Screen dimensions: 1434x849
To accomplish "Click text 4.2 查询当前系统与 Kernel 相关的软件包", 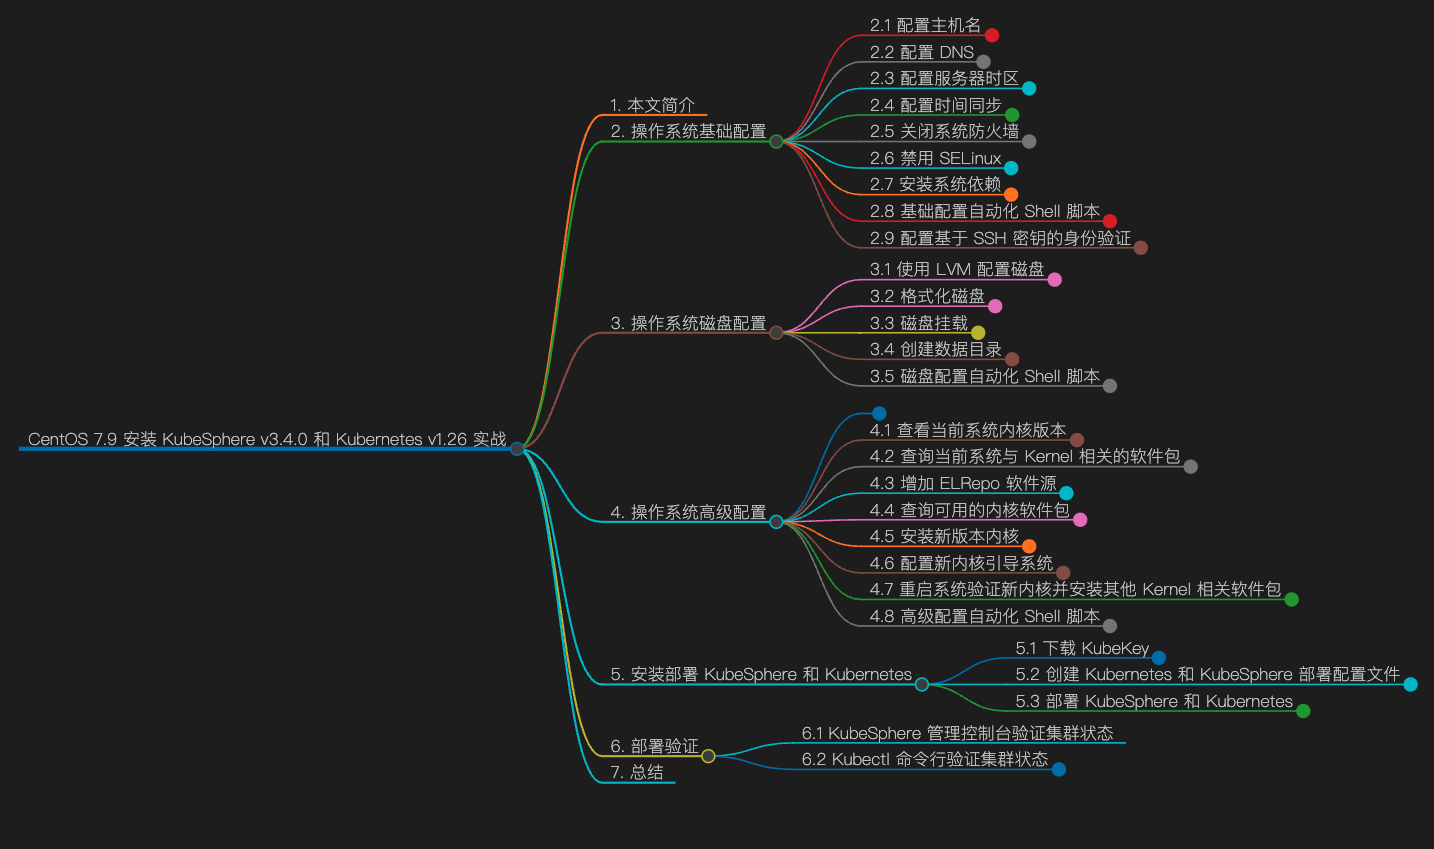I will coord(1025,456).
